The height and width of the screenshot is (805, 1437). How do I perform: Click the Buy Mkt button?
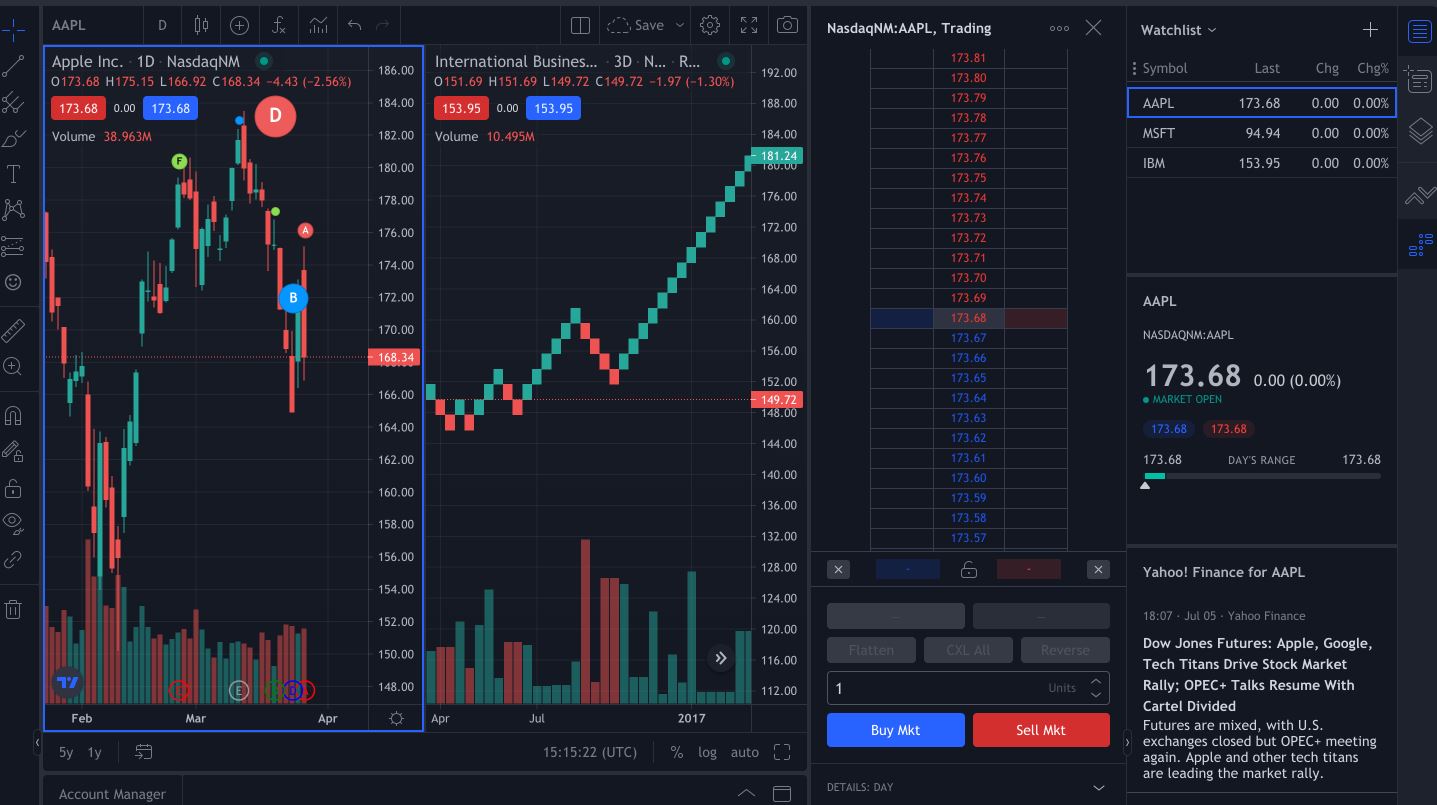[x=895, y=730]
